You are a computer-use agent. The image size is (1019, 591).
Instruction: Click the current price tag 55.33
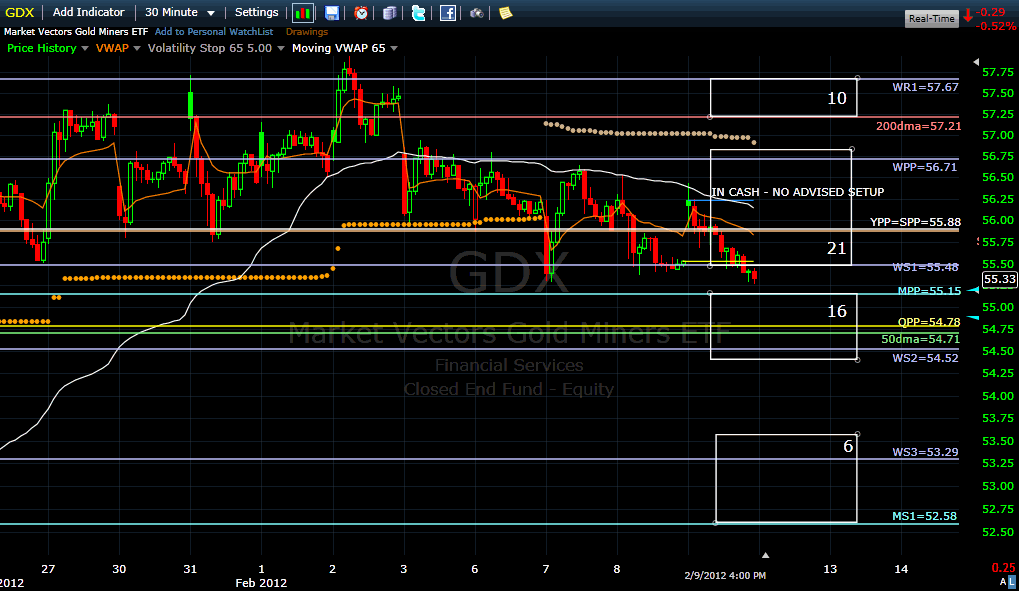(1000, 280)
